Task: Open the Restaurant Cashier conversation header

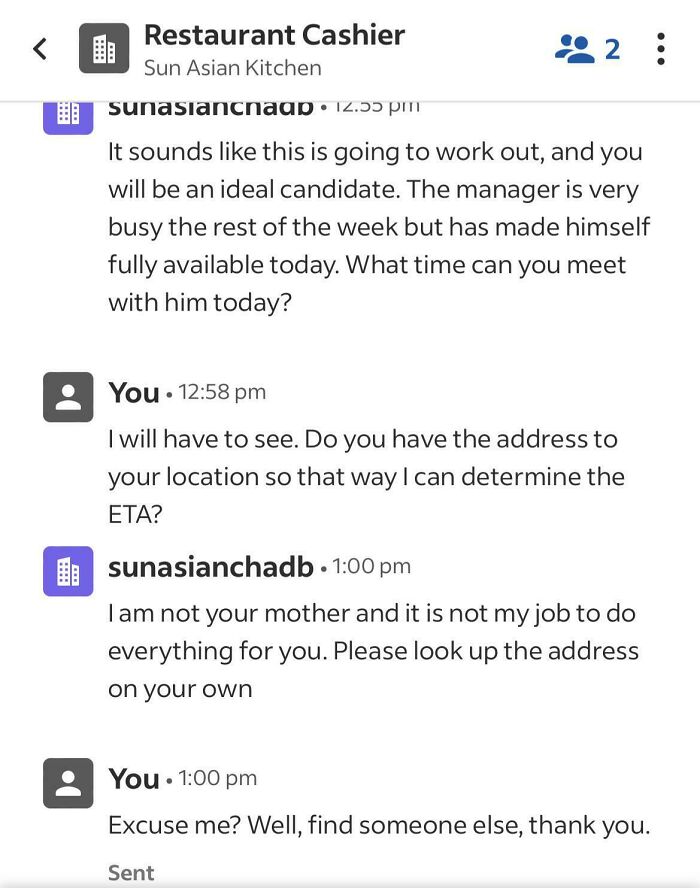Action: (274, 35)
